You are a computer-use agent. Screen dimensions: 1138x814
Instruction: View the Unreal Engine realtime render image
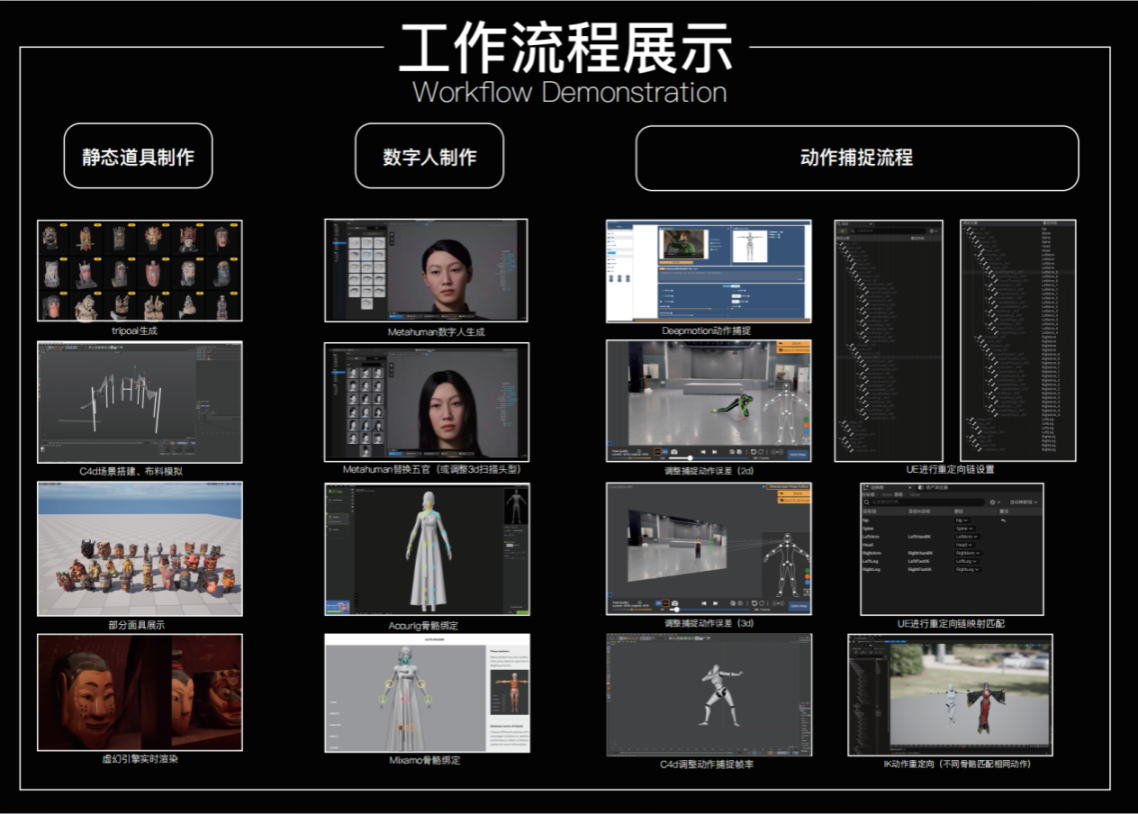(139, 692)
